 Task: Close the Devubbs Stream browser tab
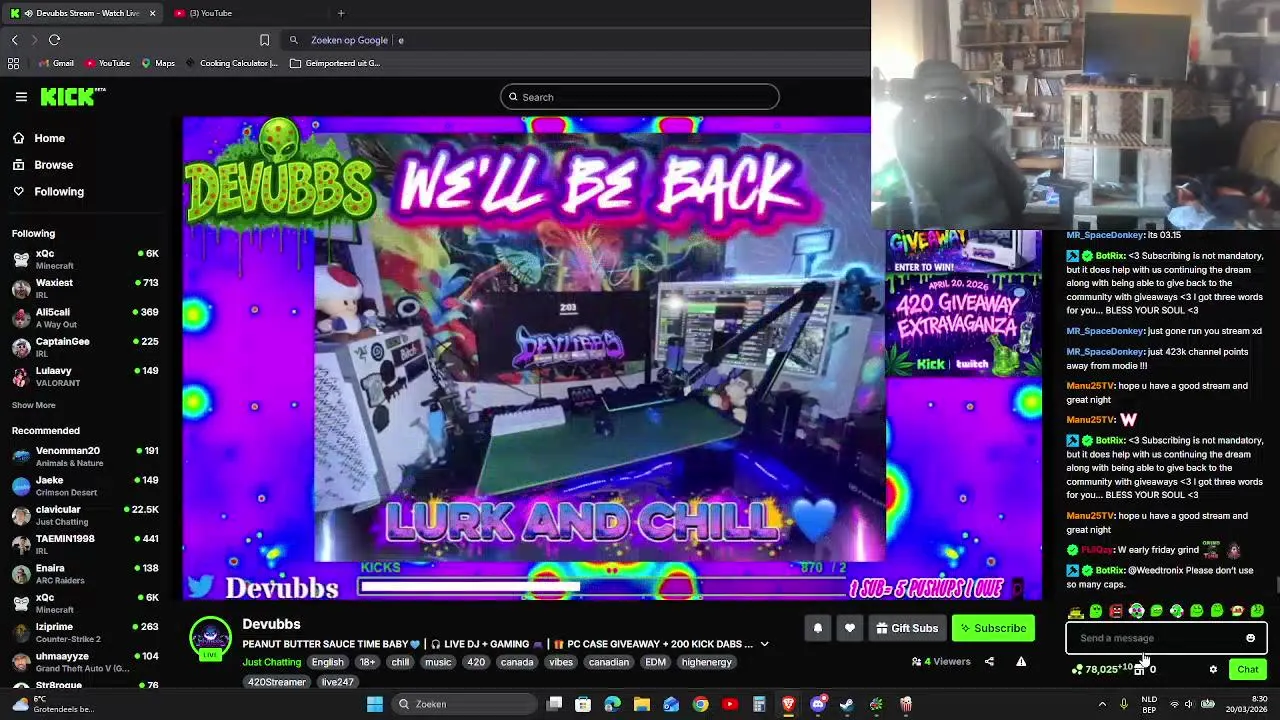click(x=152, y=13)
